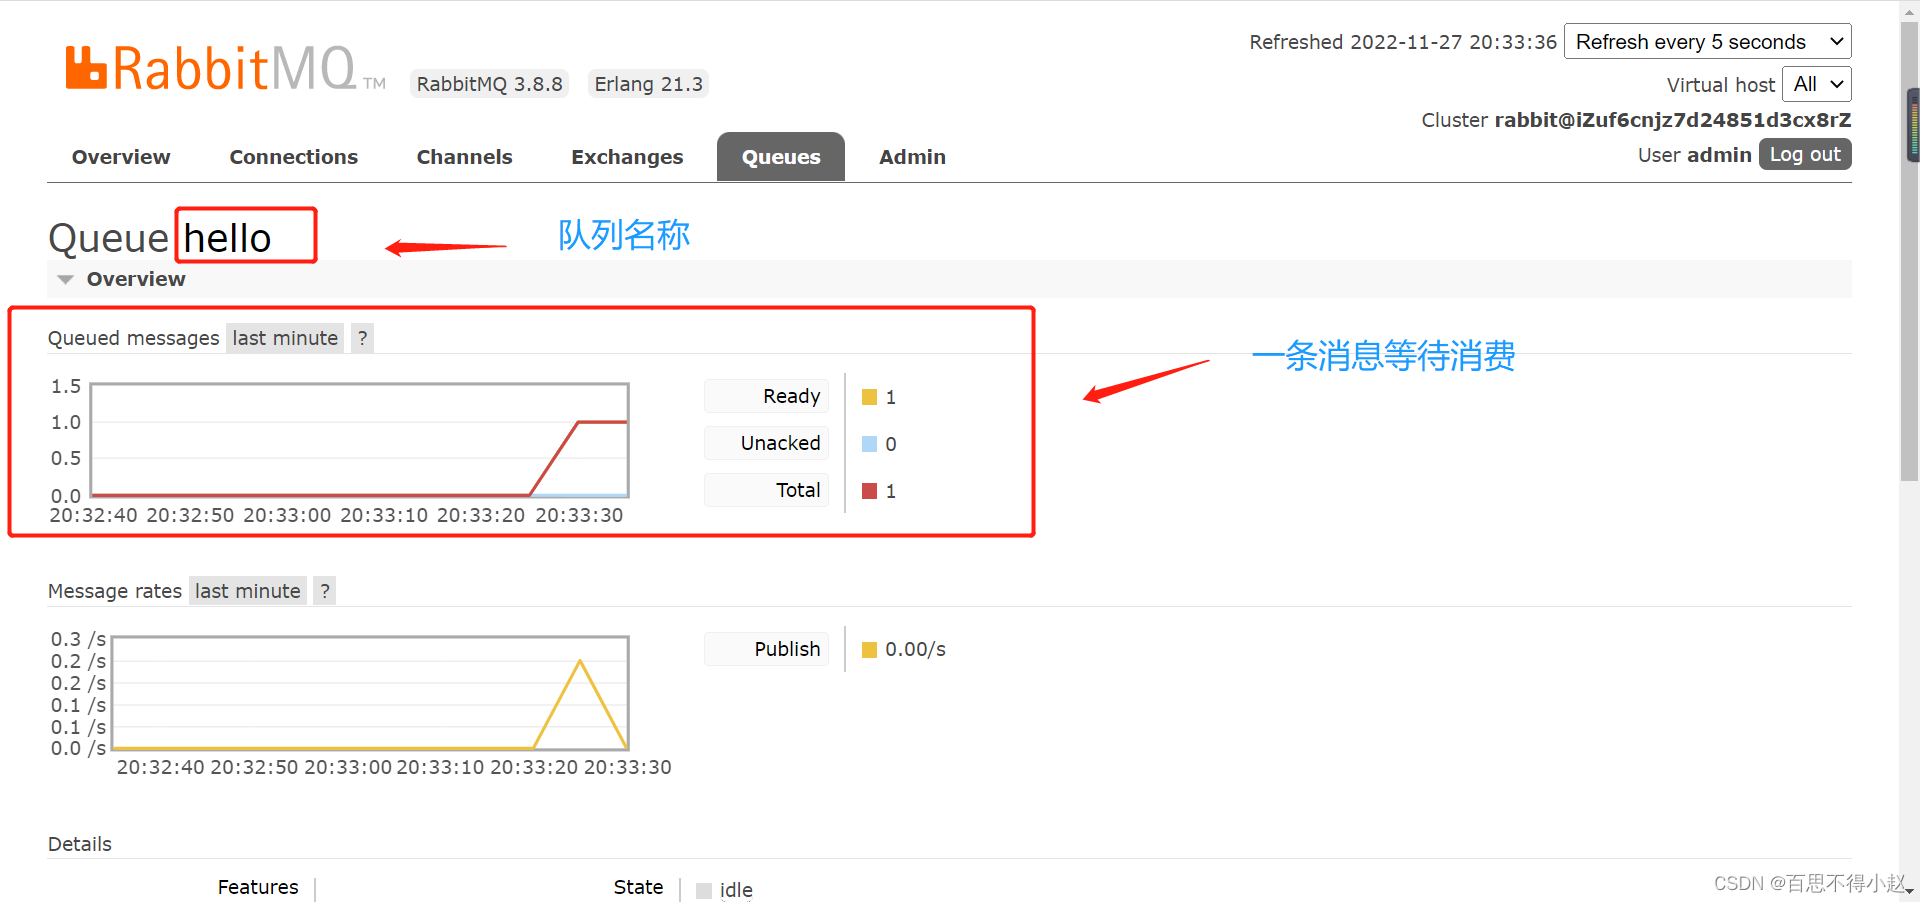
Task: Click help question mark beside Queued messages
Action: pos(362,338)
